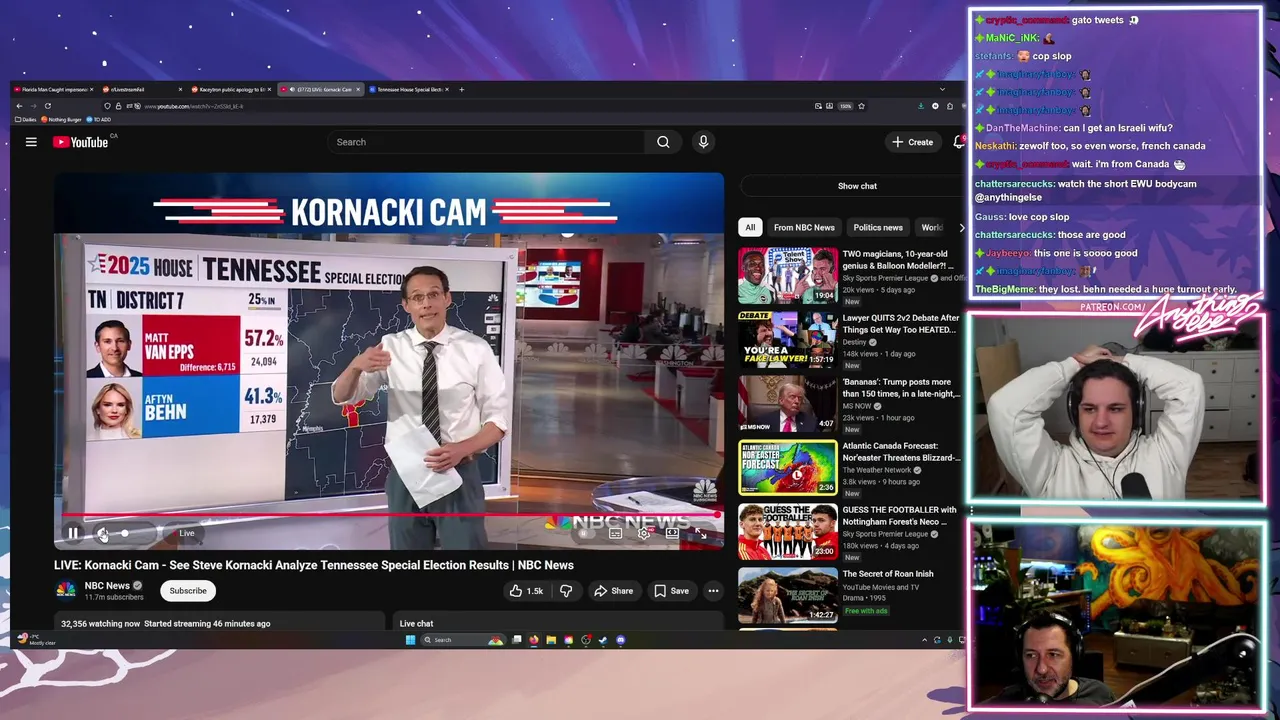Screen dimensions: 1280x720
Task: Select the All filter chip
Action: coord(750,227)
